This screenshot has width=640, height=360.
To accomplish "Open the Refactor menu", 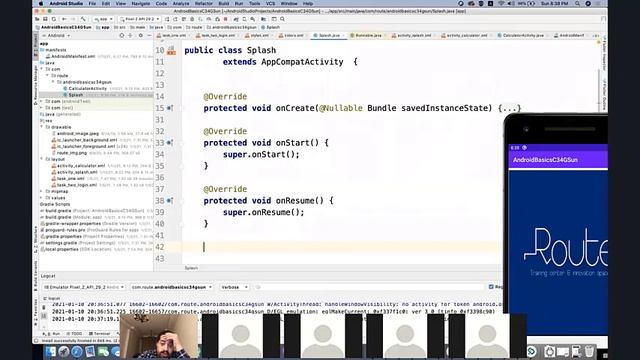I will point(204,3).
